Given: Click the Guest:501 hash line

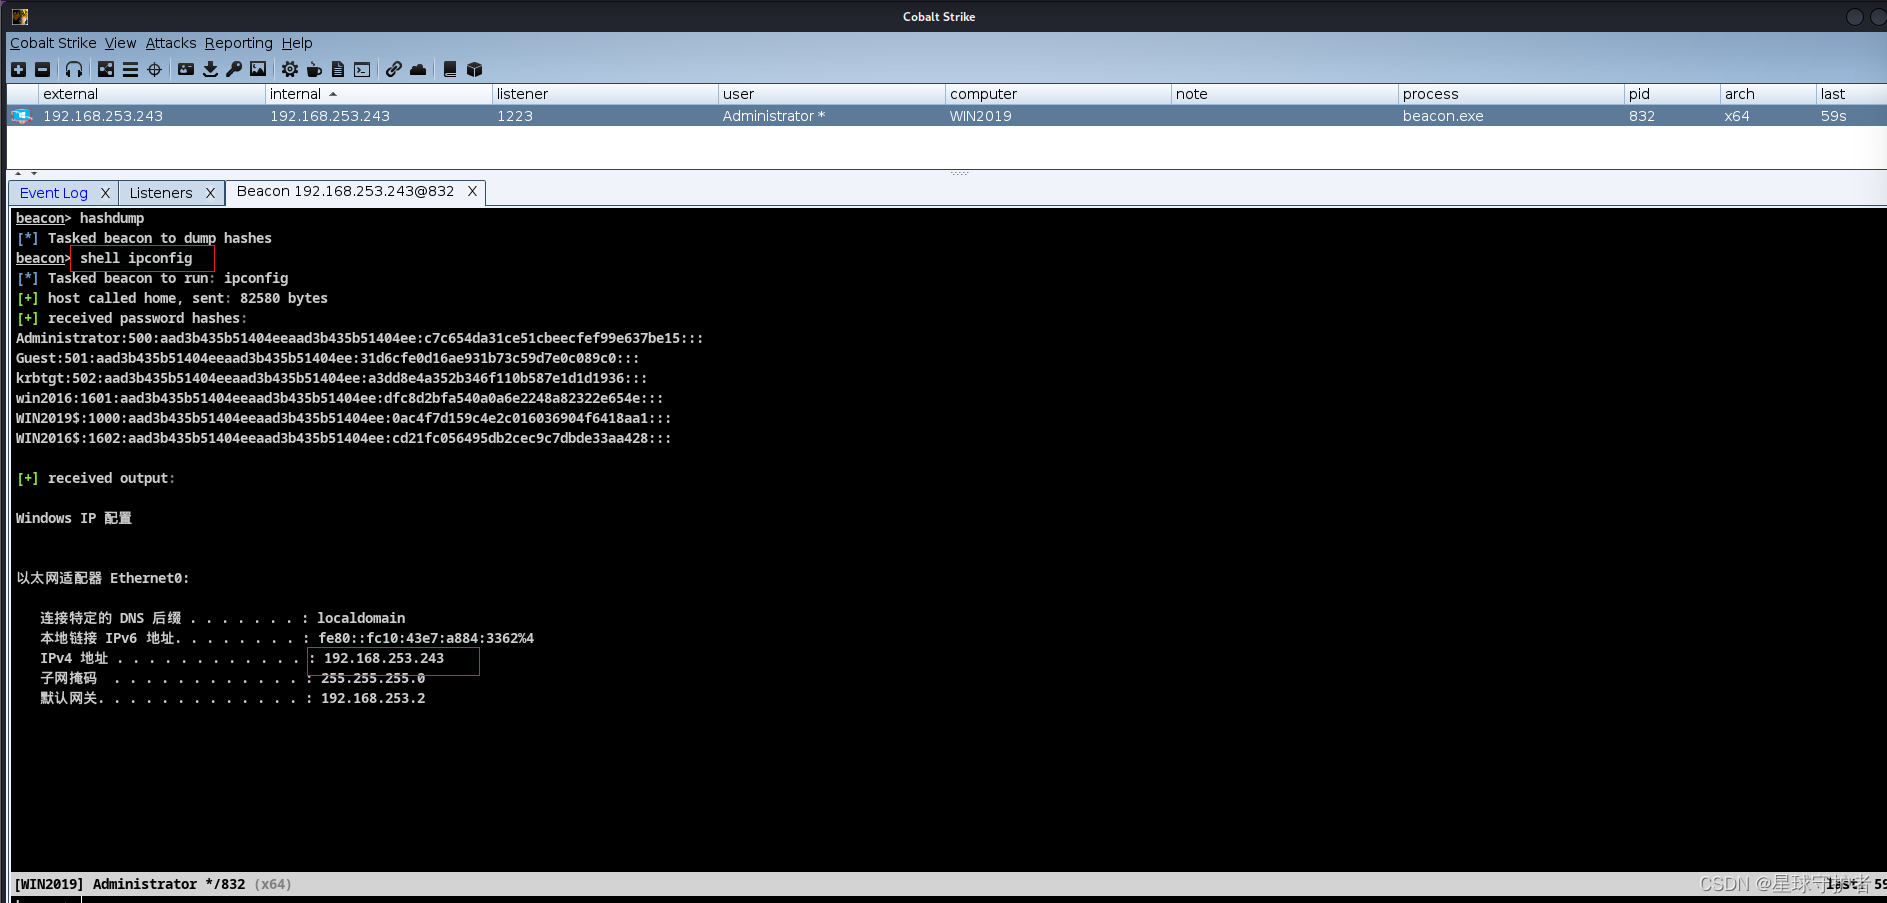Looking at the screenshot, I should coord(328,358).
